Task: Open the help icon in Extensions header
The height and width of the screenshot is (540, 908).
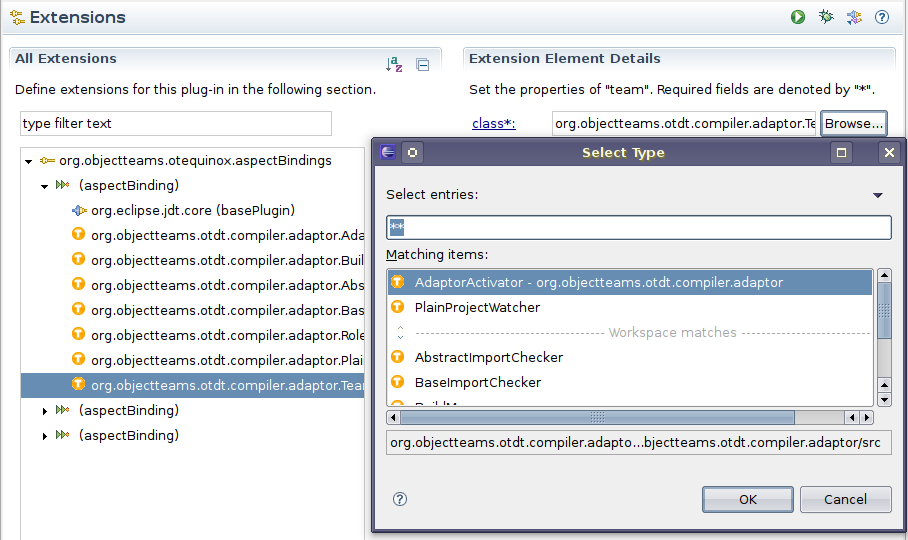Action: pos(882,17)
